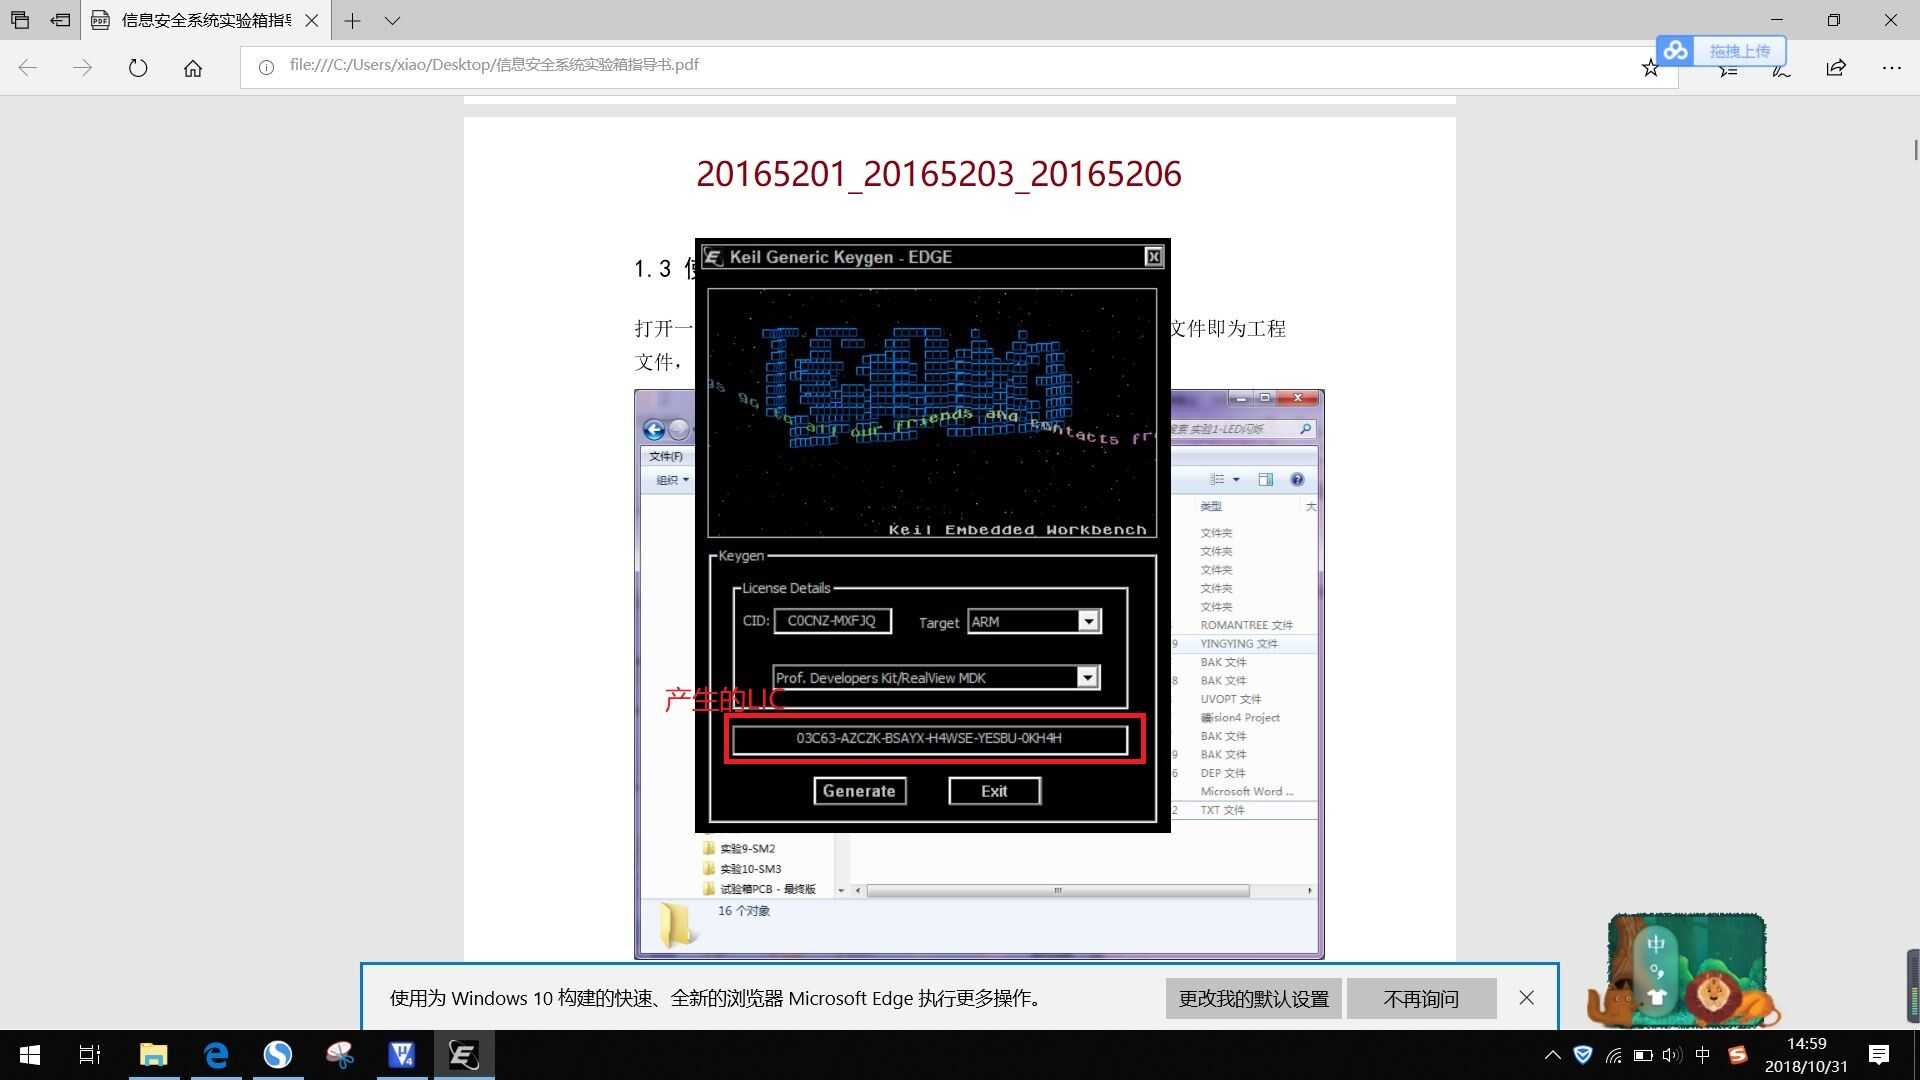1920x1080 pixels.
Task: Click the Exit button in keygen
Action: 994,791
